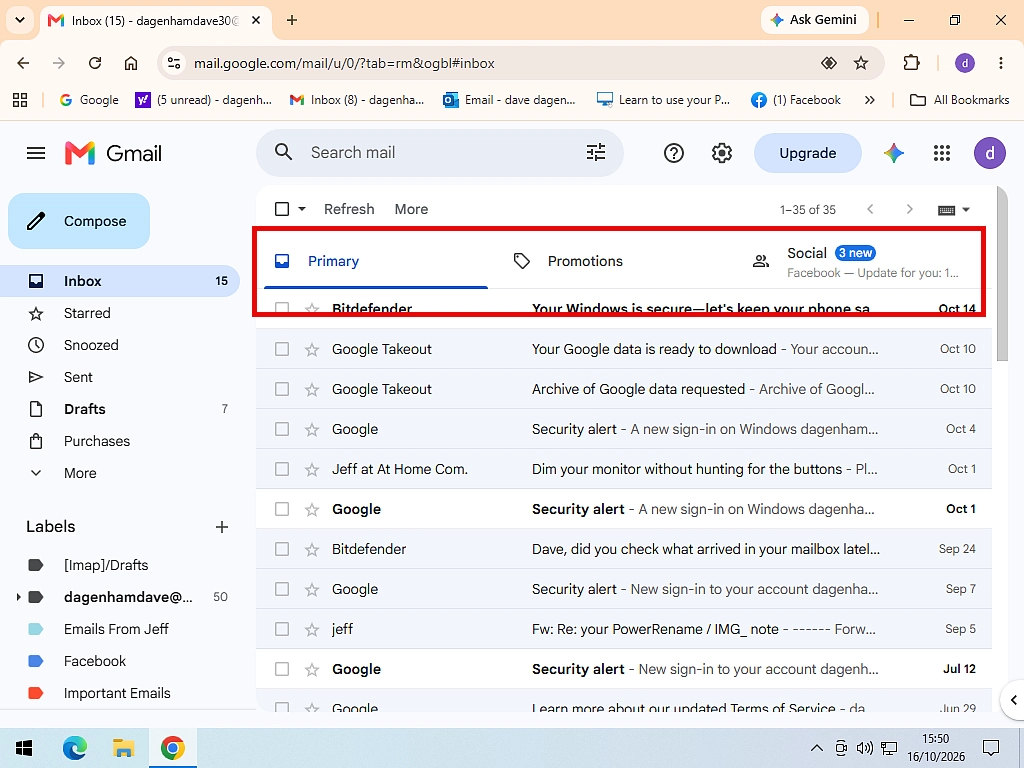Screen dimensions: 1024x768
Task: Select the Jeff at At Home Com. email
Action: coord(281,470)
